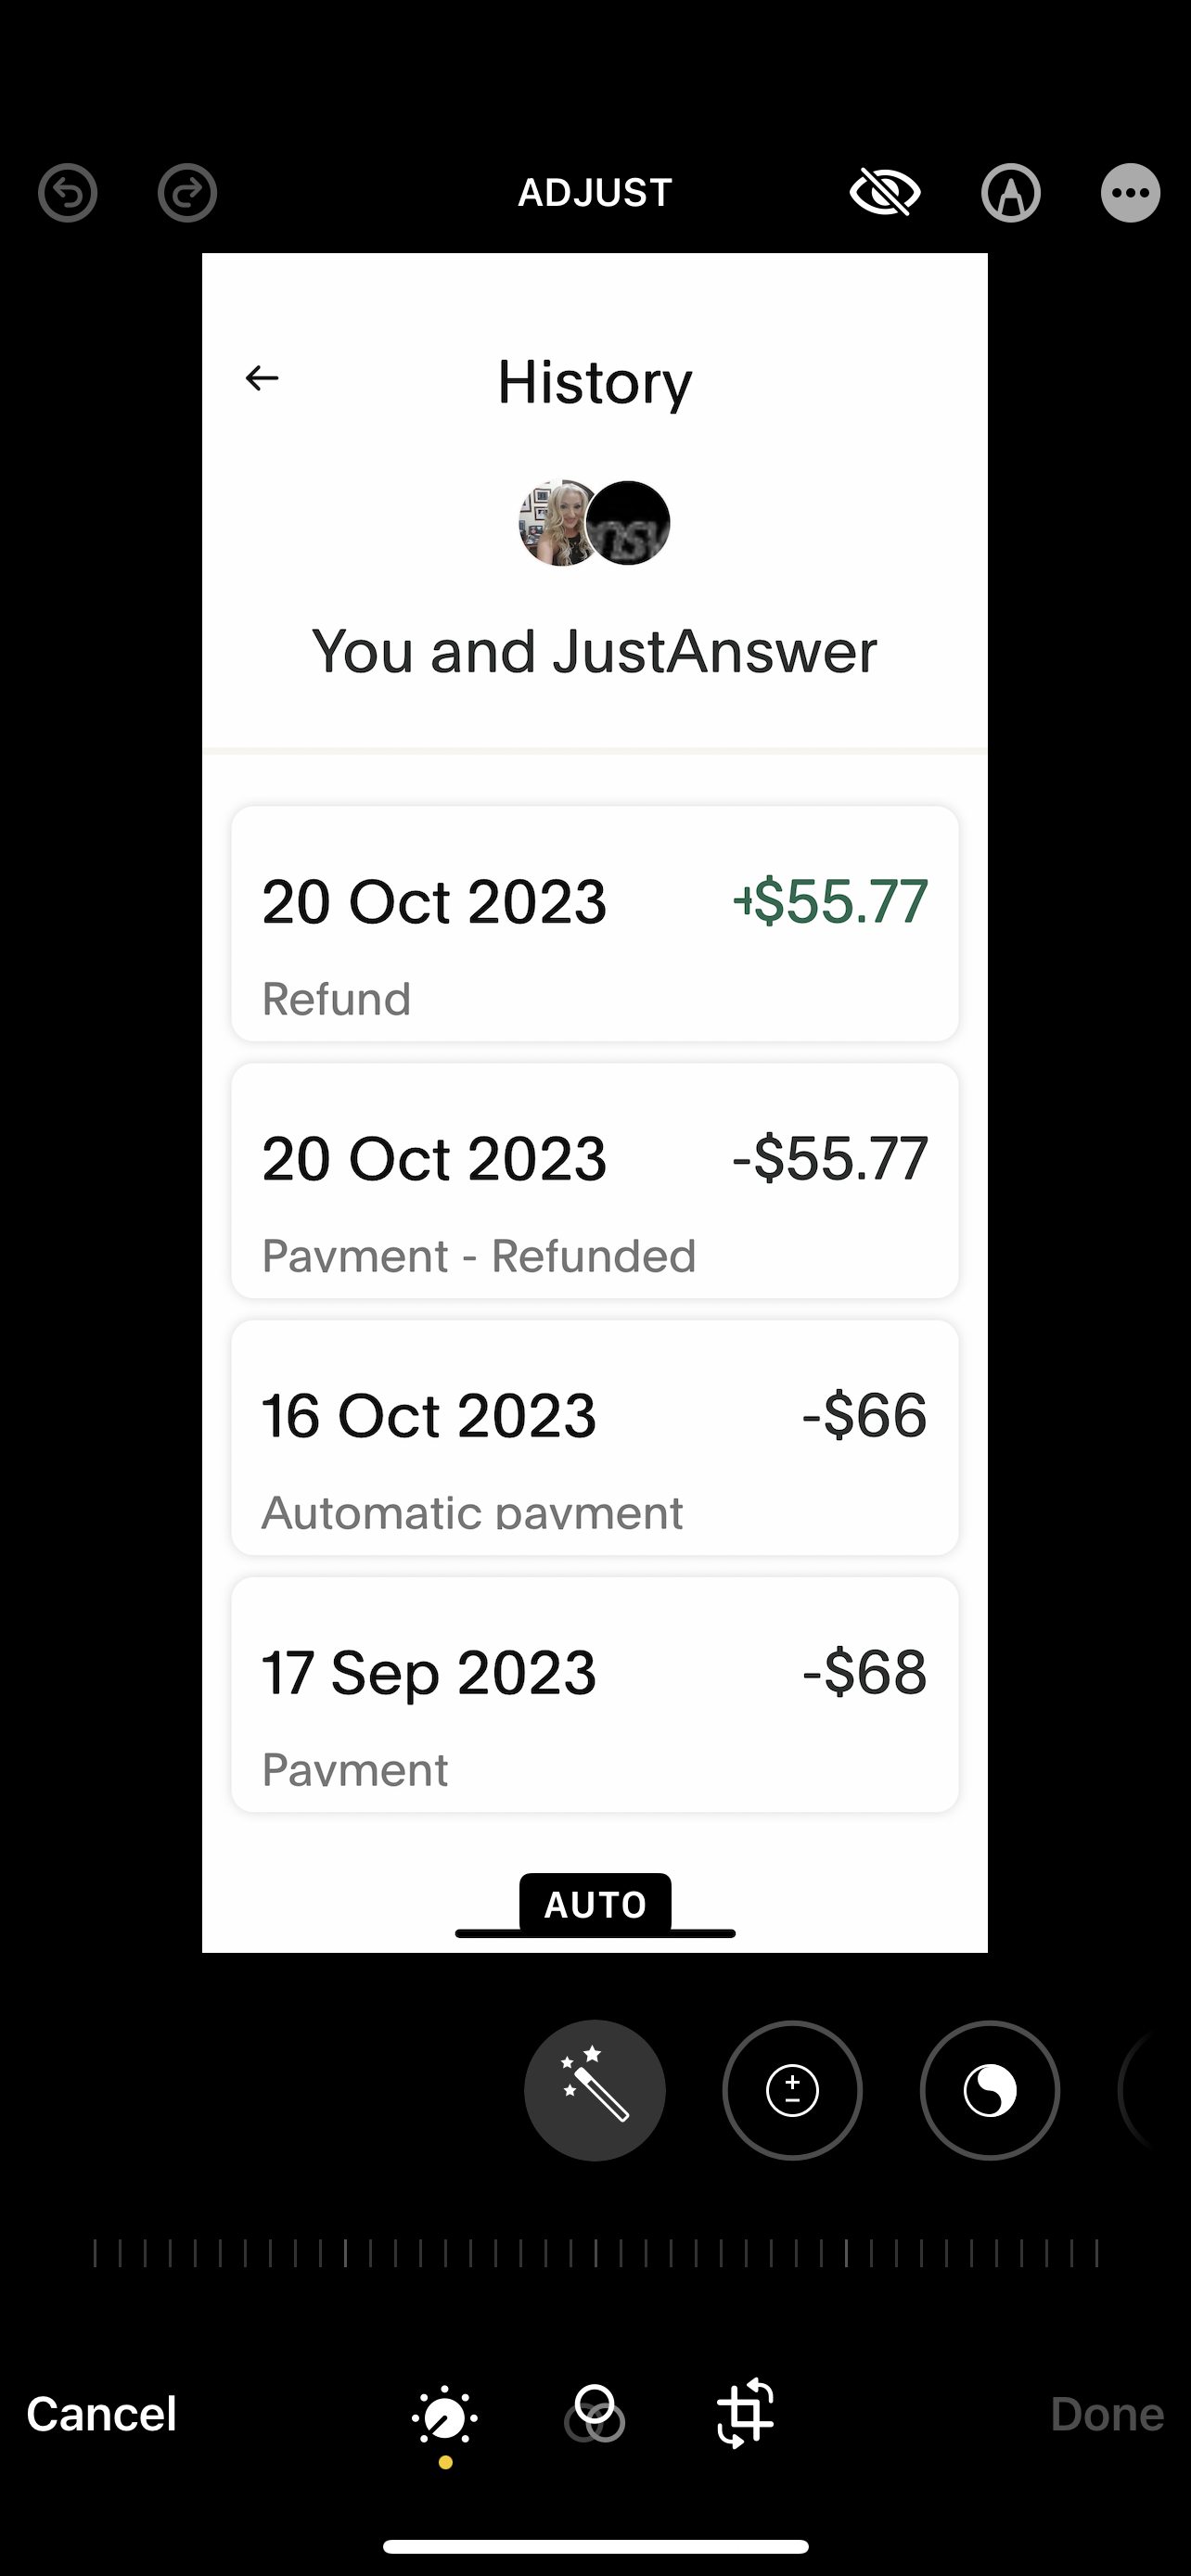Tap the JustAnswer profile avatars

(x=595, y=523)
